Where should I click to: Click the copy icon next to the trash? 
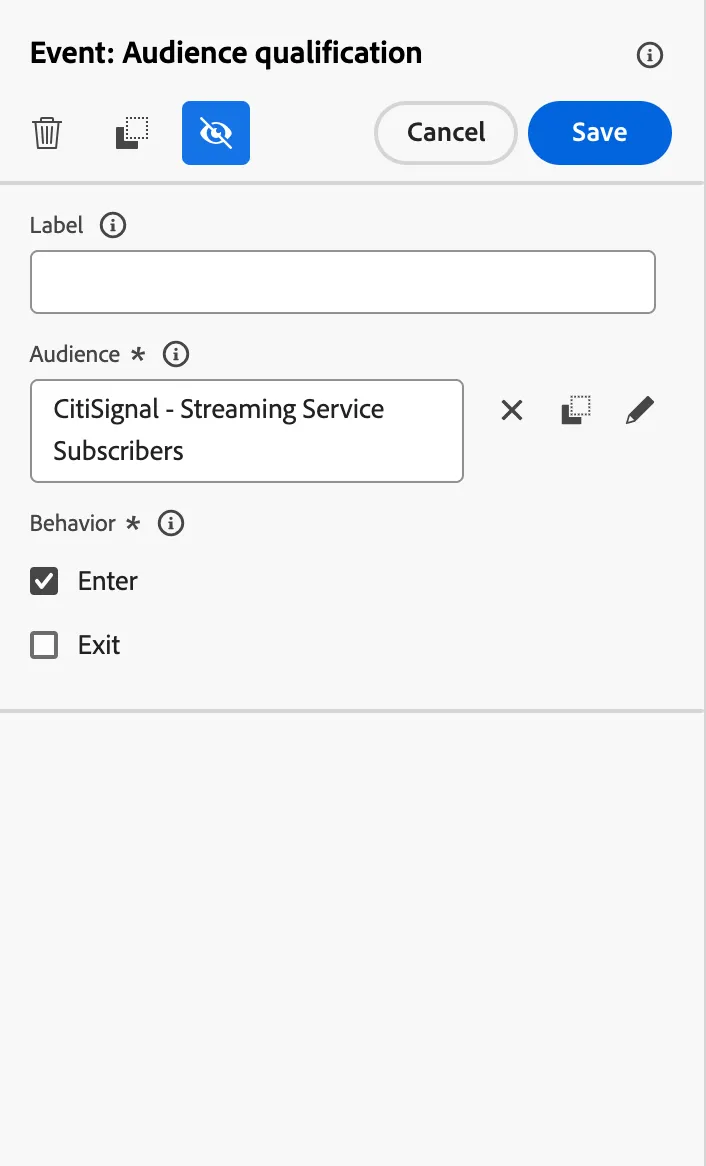pyautogui.click(x=132, y=133)
